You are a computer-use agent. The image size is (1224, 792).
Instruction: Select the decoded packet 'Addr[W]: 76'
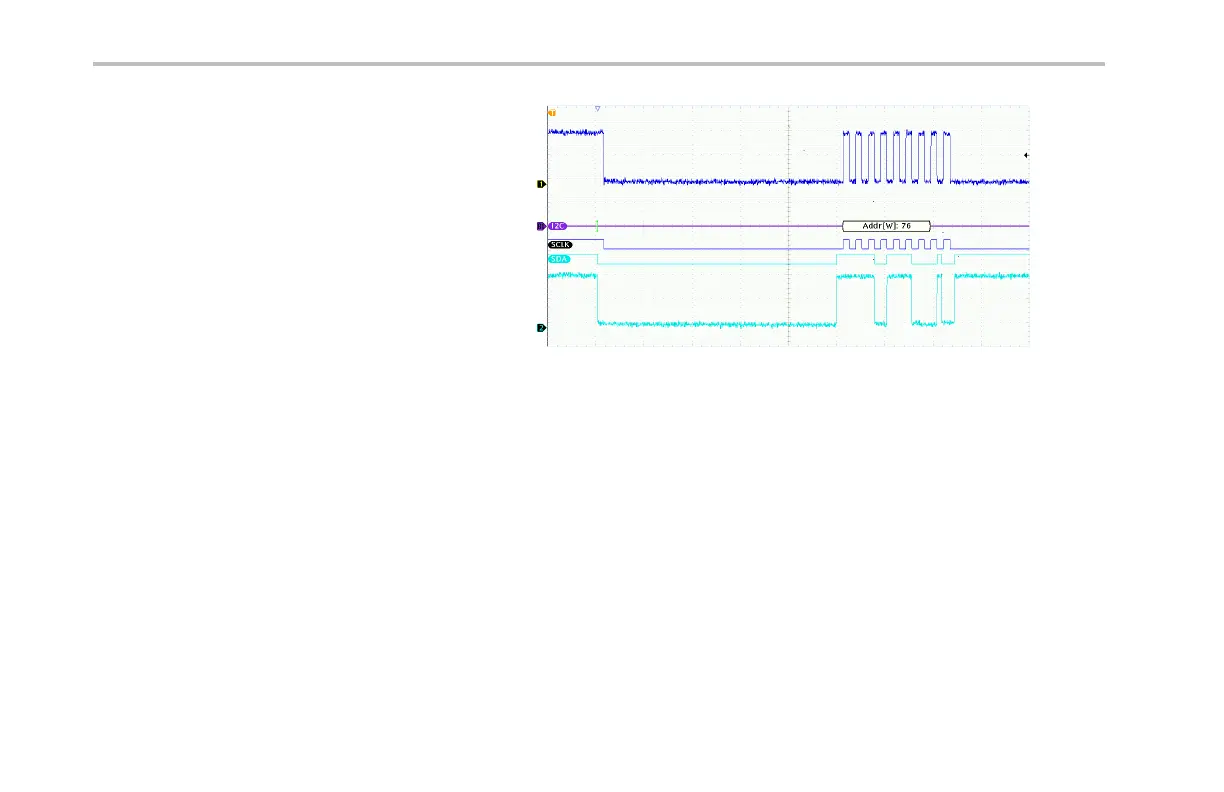pyautogui.click(x=886, y=226)
